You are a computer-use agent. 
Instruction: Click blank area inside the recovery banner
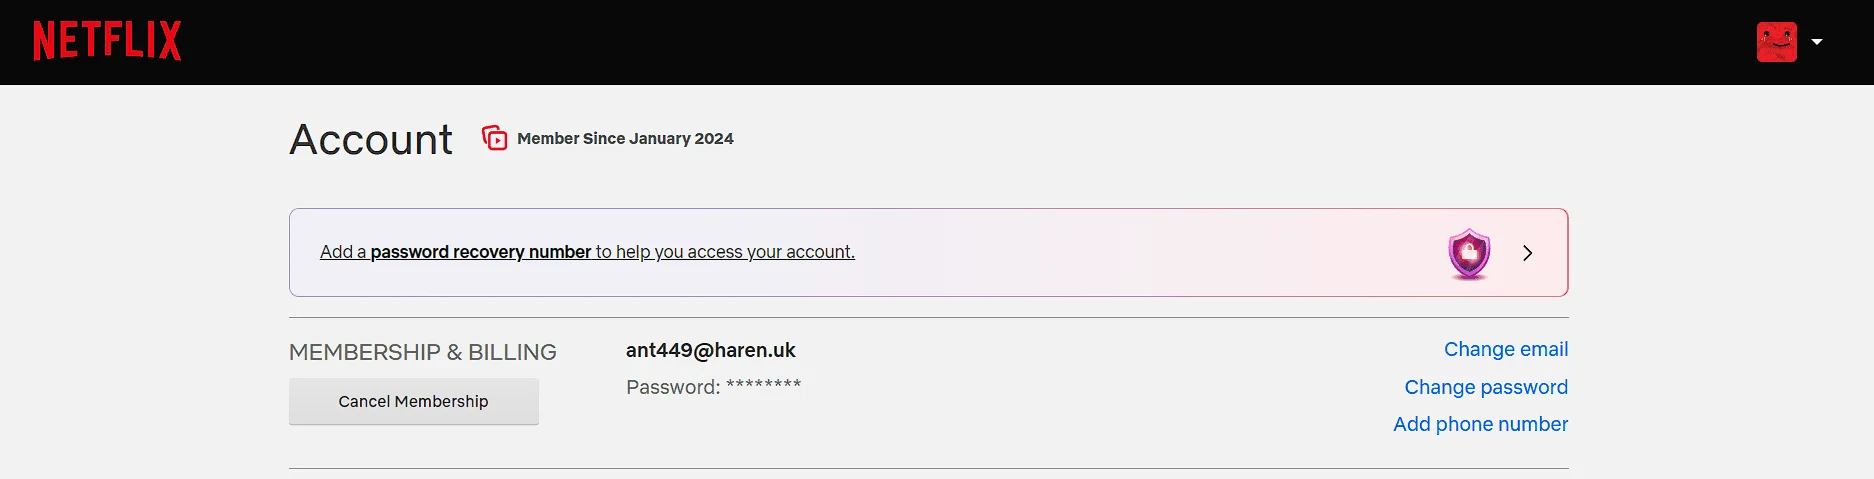(1150, 253)
